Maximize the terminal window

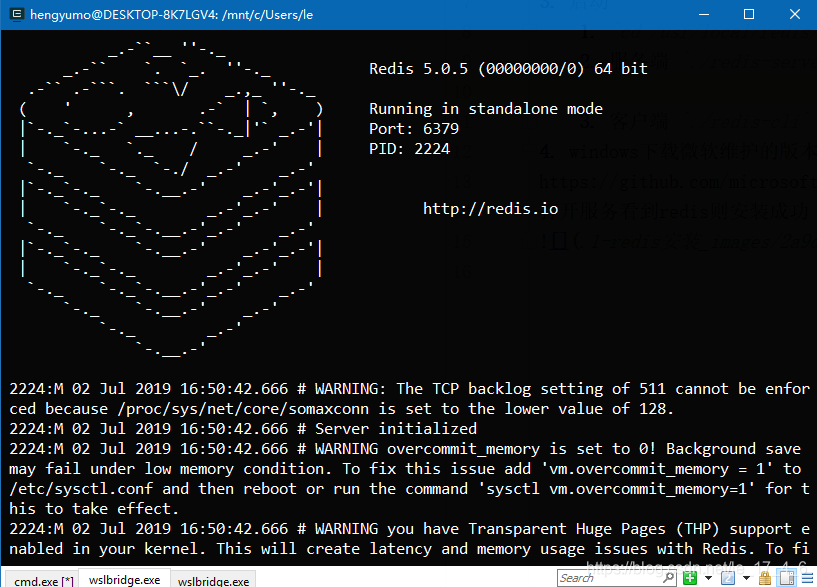pos(749,14)
